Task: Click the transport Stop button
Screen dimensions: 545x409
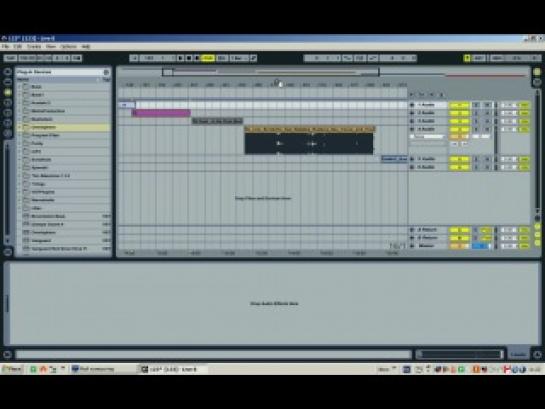Action: (x=189, y=58)
